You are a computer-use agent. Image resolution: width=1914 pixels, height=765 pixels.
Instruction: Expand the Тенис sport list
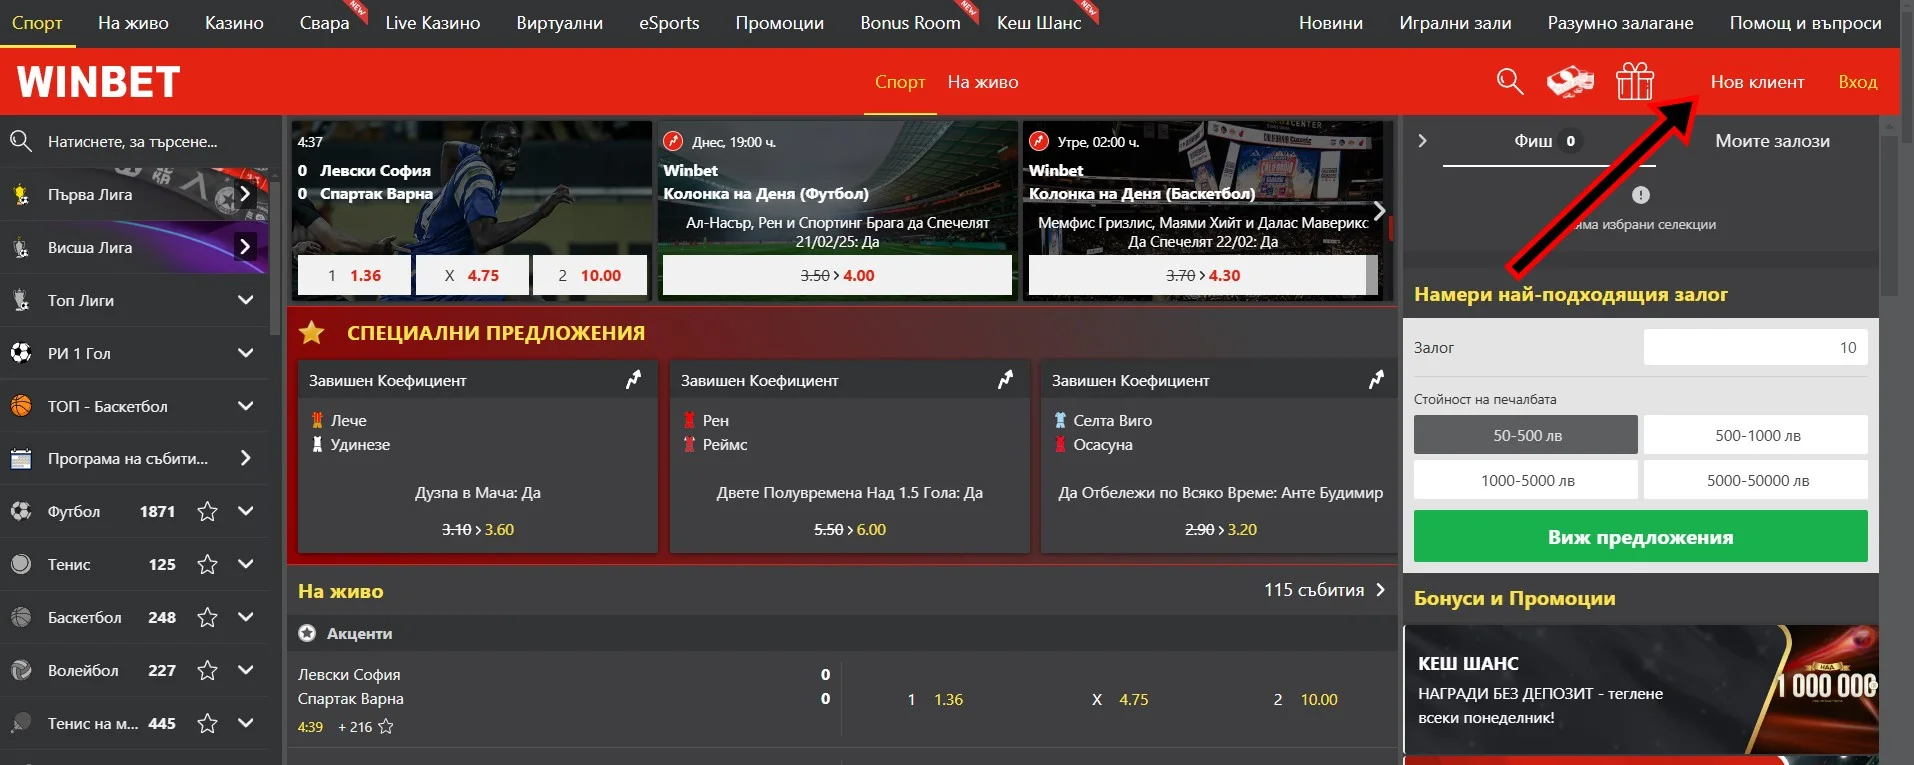point(245,564)
